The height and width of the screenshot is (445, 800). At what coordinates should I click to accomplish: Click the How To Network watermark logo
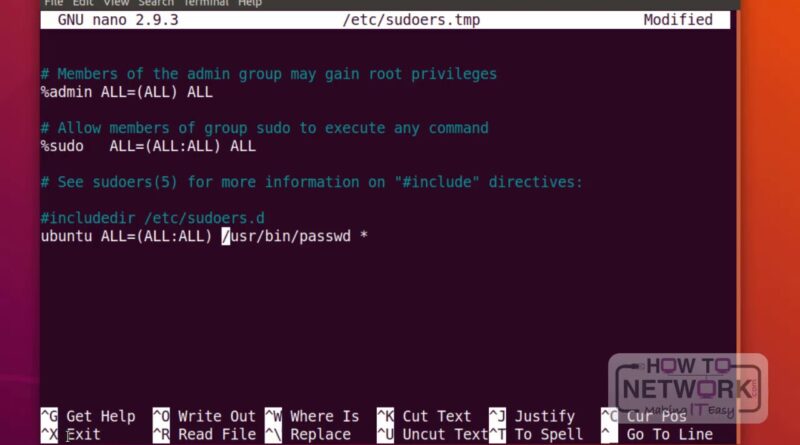point(688,388)
